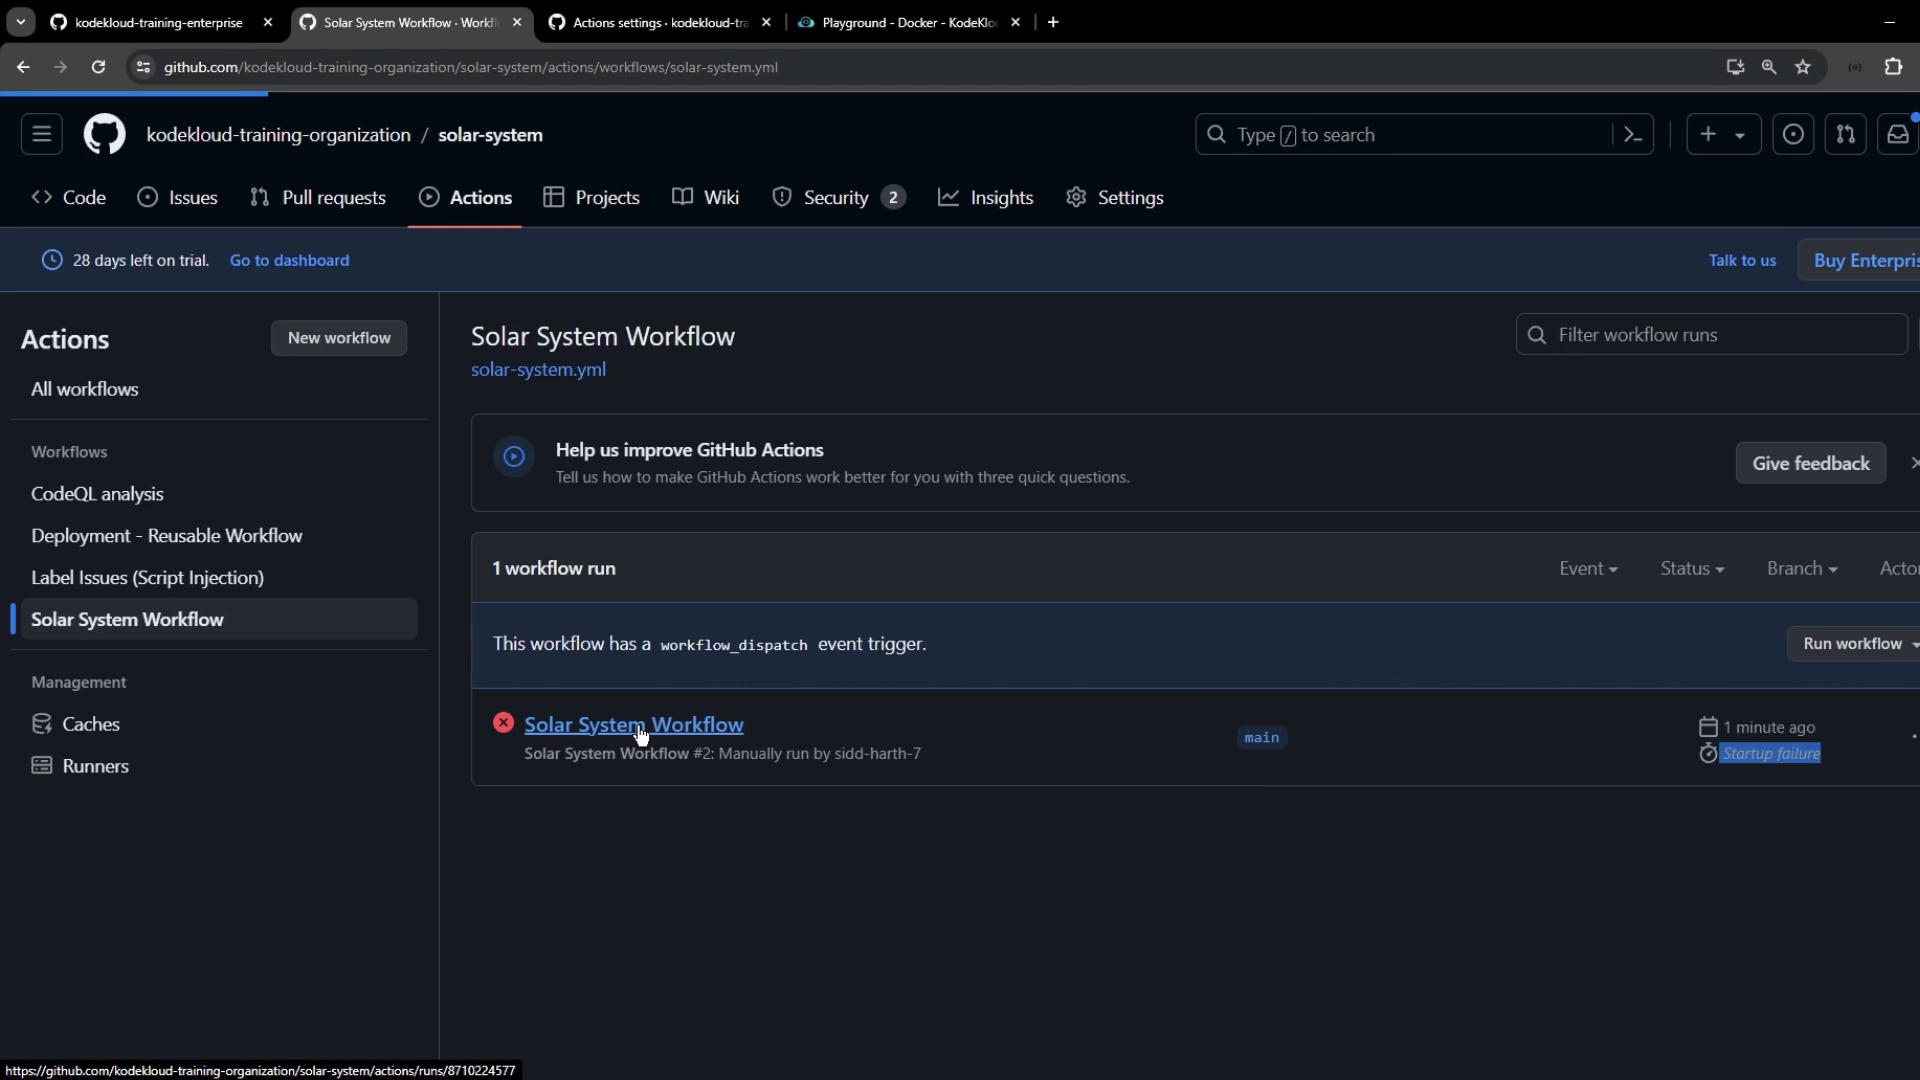Click the GitHub Octocat logo
Image resolution: width=1920 pixels, height=1080 pixels.
coord(104,134)
